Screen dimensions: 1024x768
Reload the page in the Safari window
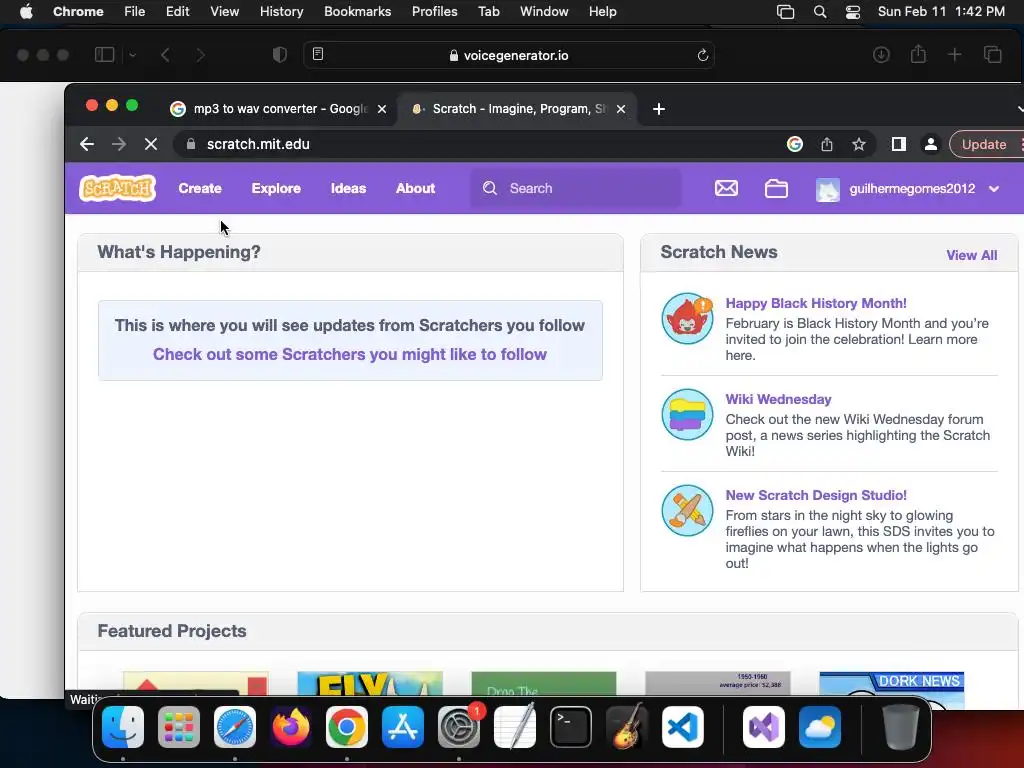tap(703, 56)
